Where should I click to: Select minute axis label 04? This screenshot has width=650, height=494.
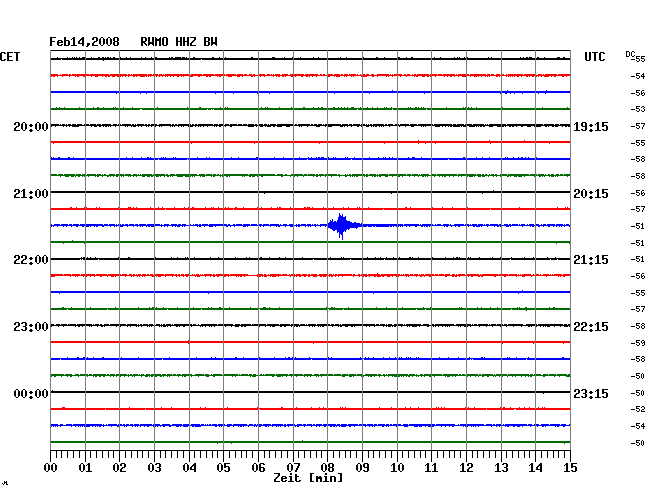189,467
